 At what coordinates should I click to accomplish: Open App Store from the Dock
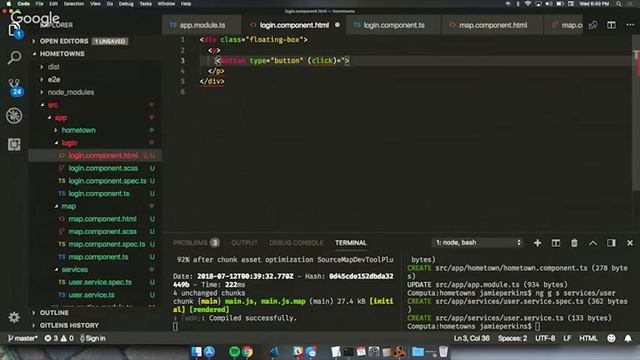point(209,352)
